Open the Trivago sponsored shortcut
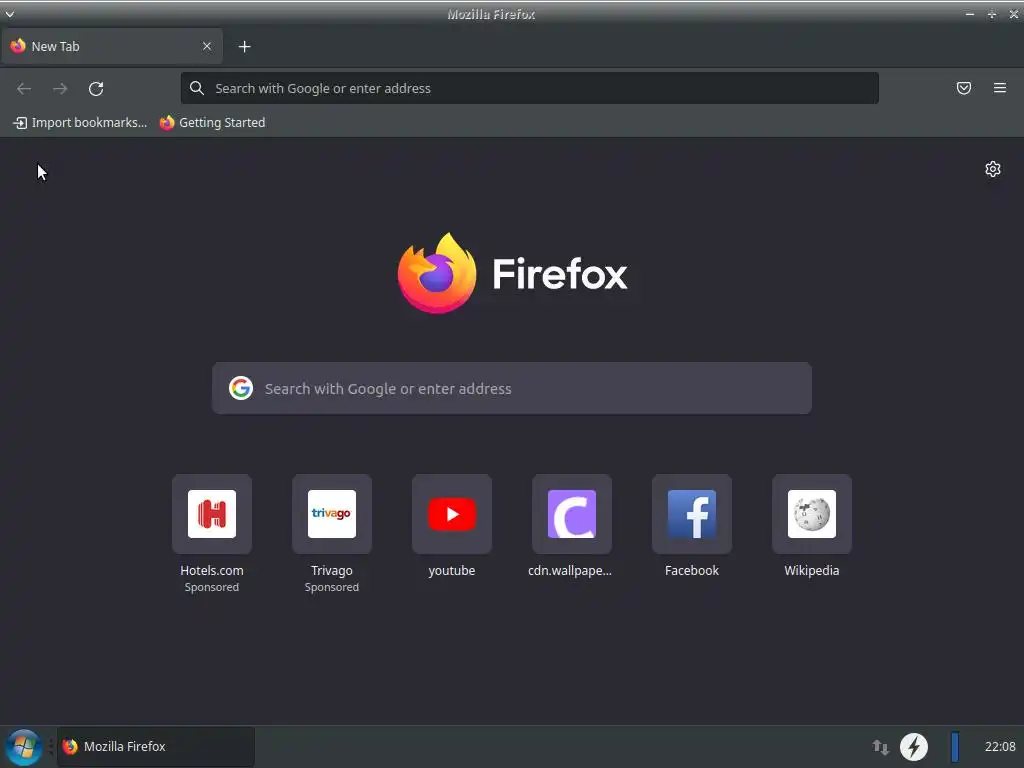Image resolution: width=1024 pixels, height=768 pixels. [x=332, y=514]
